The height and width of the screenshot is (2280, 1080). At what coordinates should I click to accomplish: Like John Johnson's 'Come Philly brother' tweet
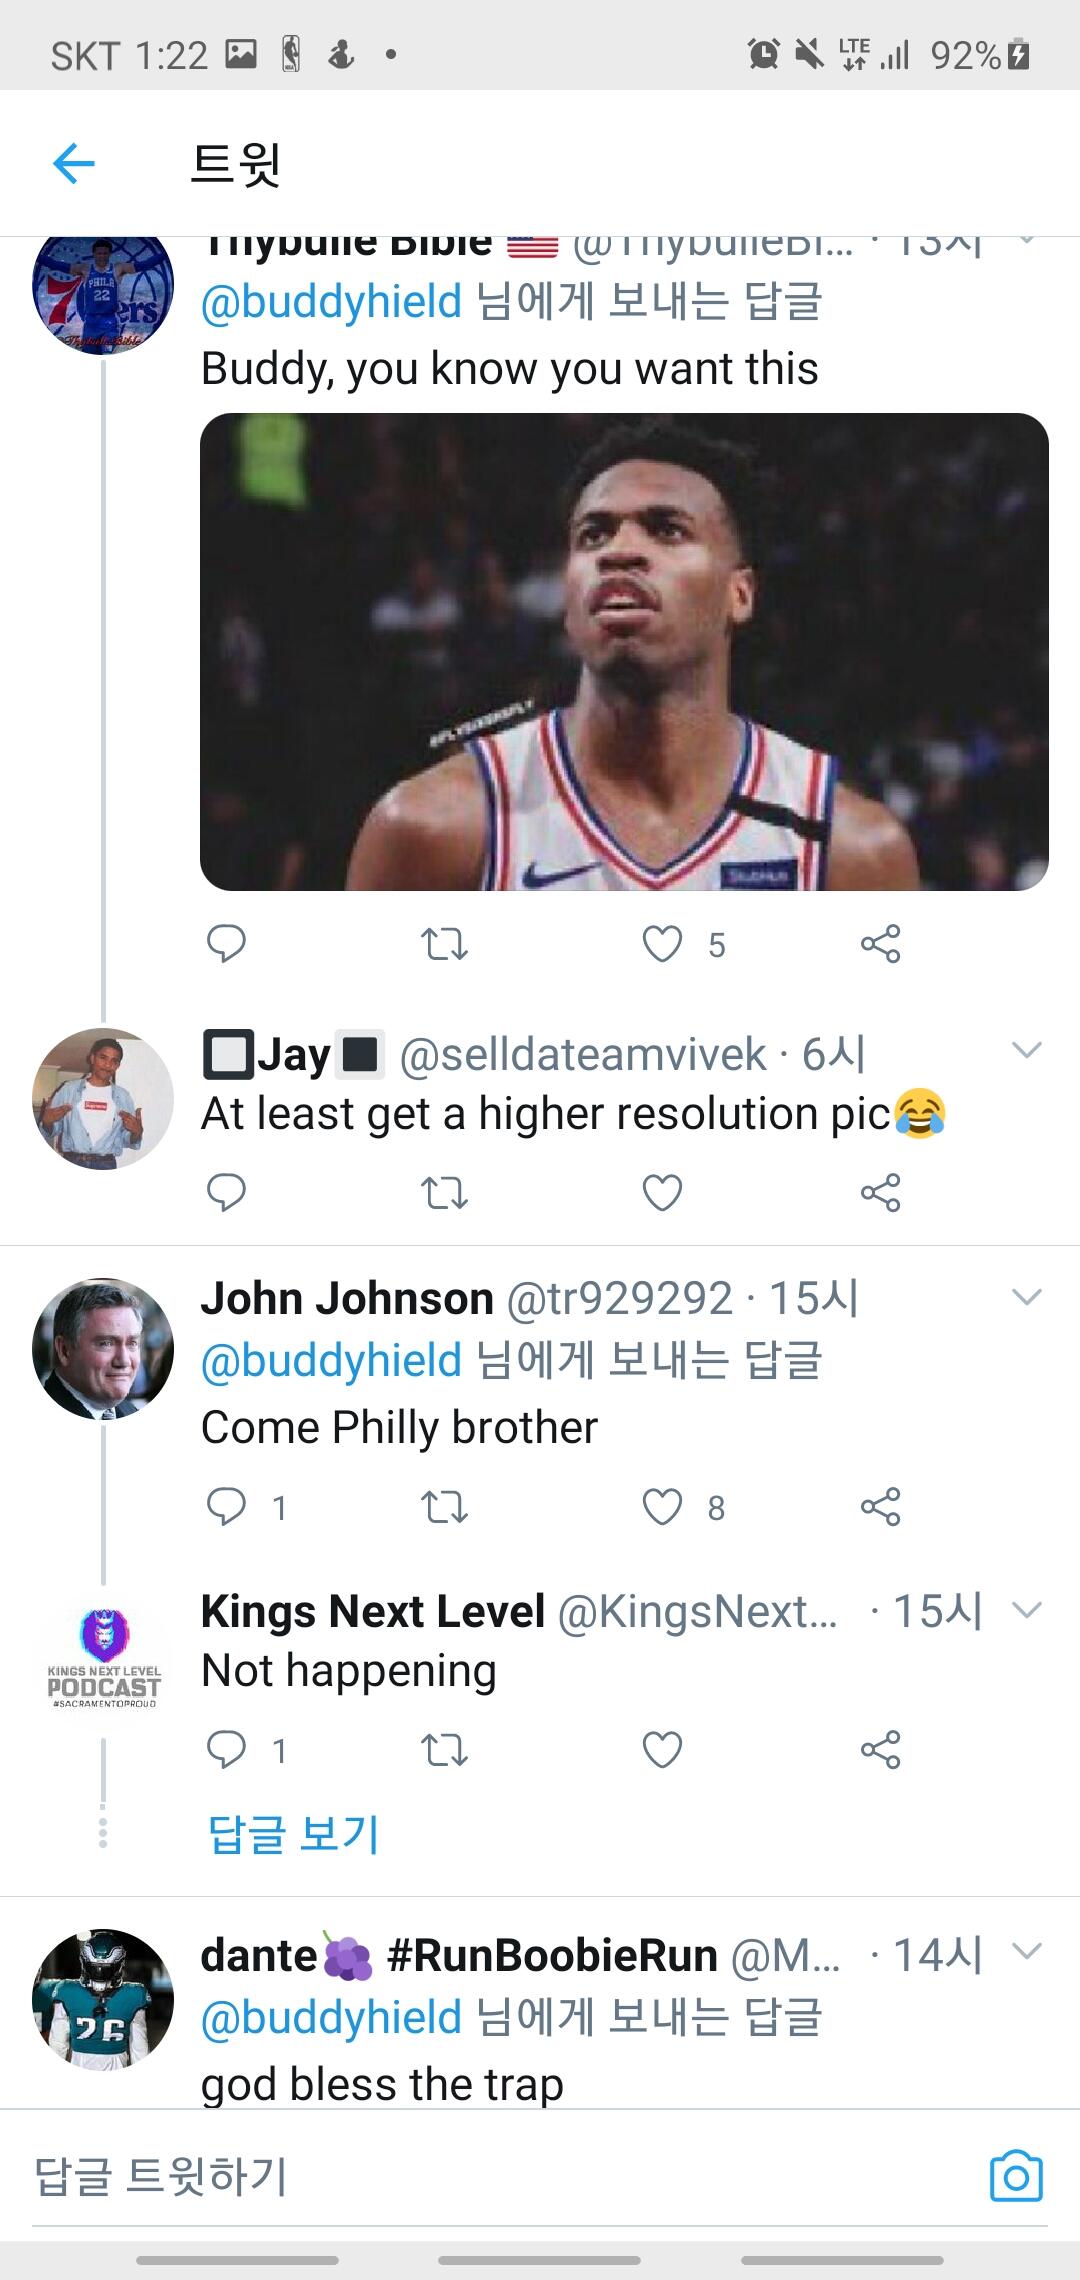[x=662, y=1507]
